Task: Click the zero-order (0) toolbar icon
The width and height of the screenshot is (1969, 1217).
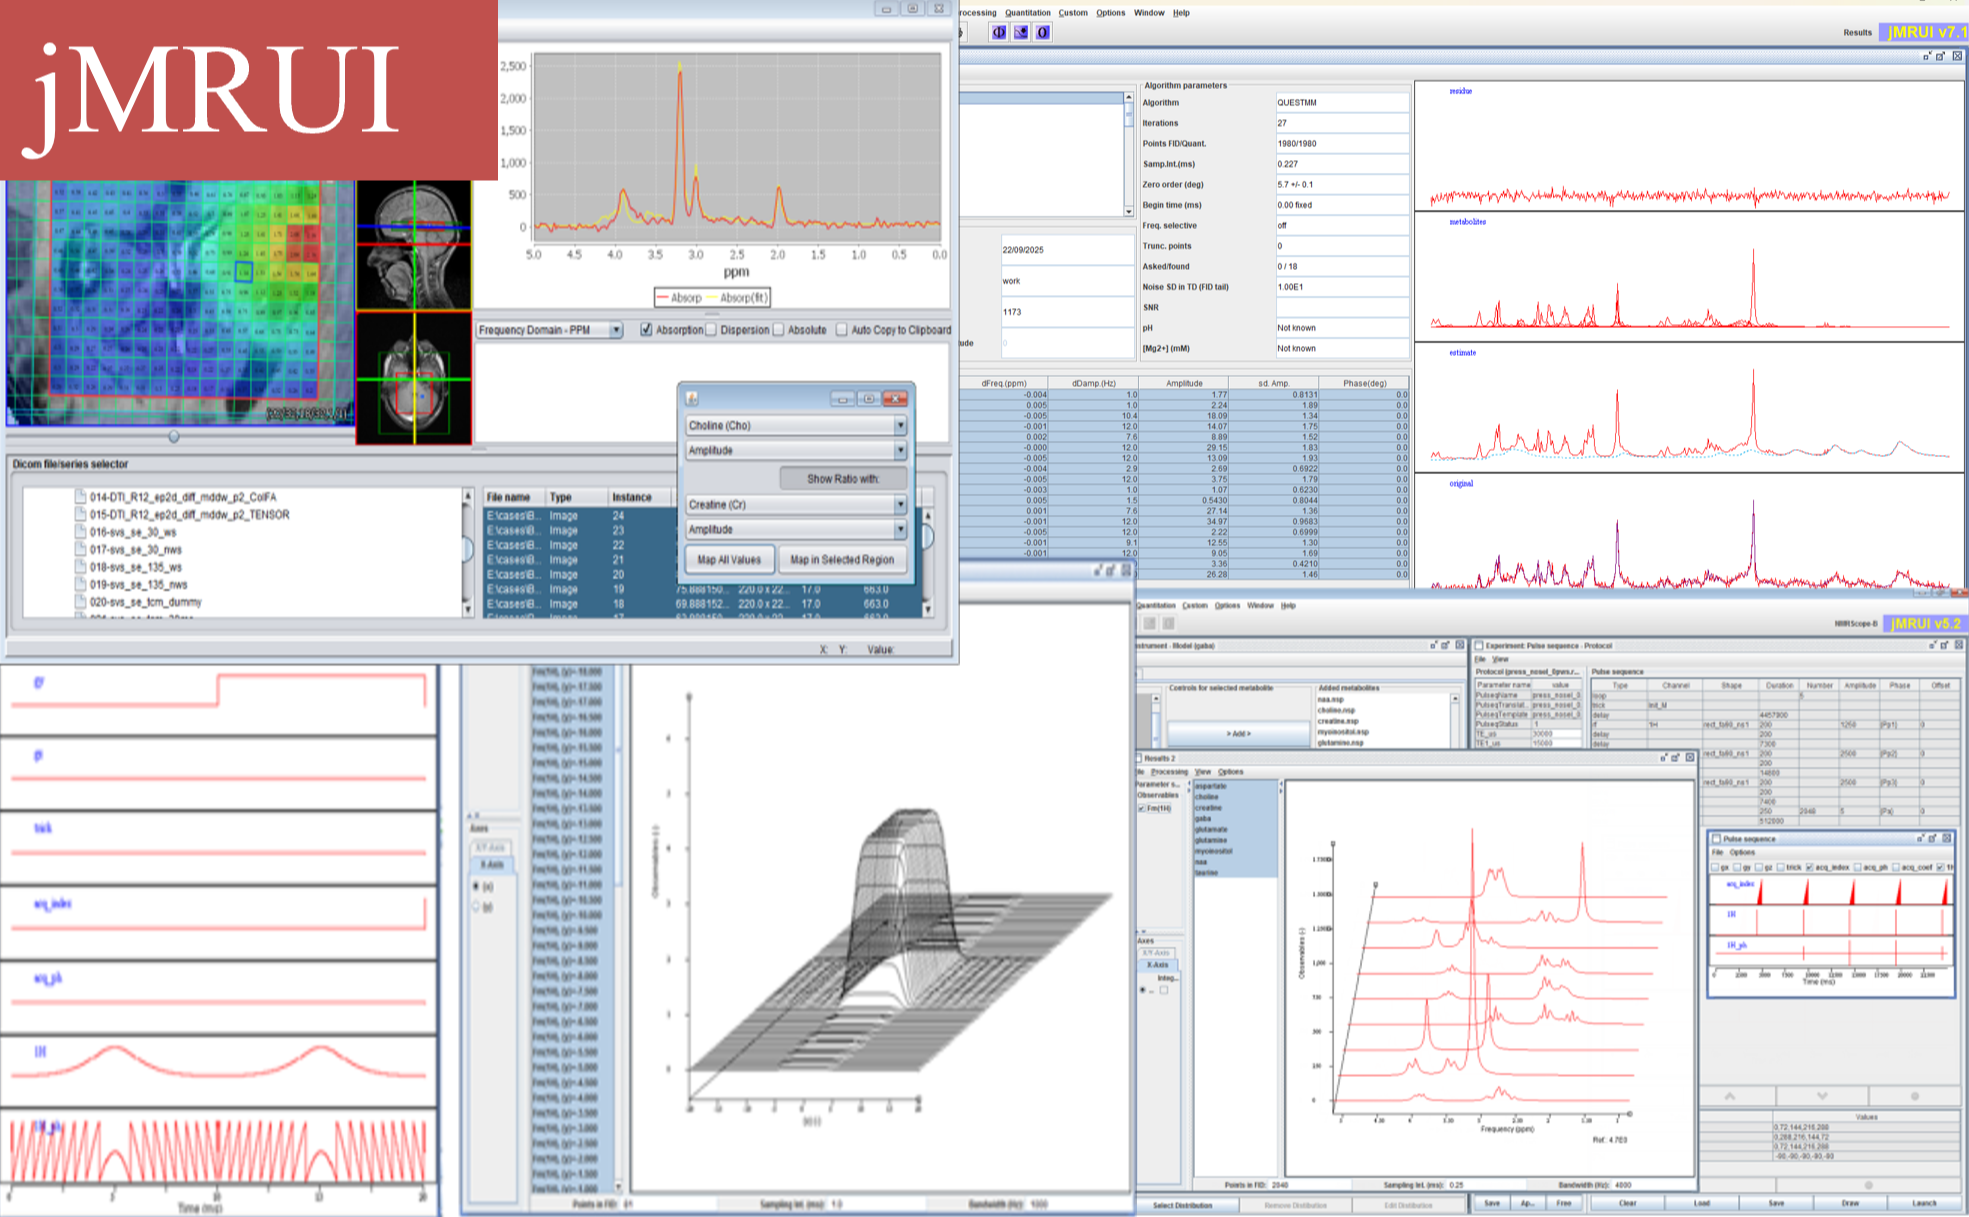Action: [x=1042, y=33]
